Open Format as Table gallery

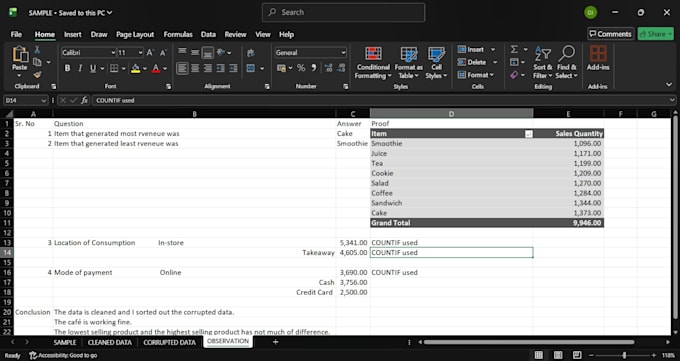tap(408, 63)
